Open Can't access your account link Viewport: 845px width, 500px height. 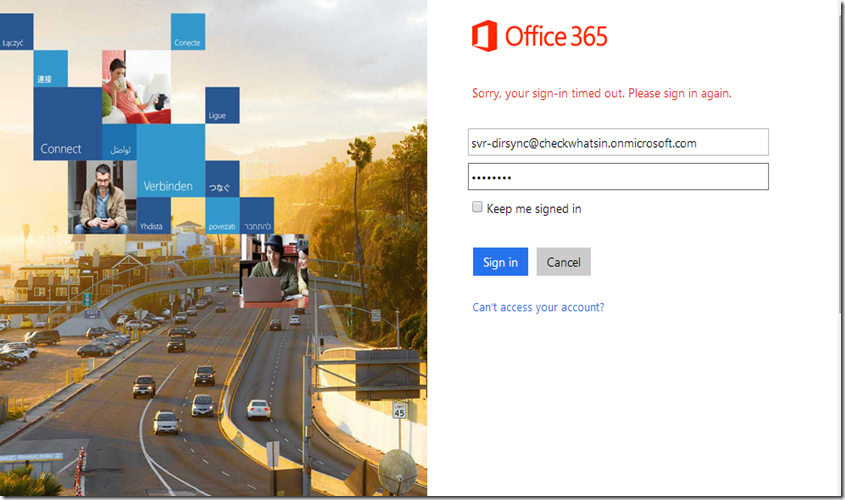tap(538, 307)
